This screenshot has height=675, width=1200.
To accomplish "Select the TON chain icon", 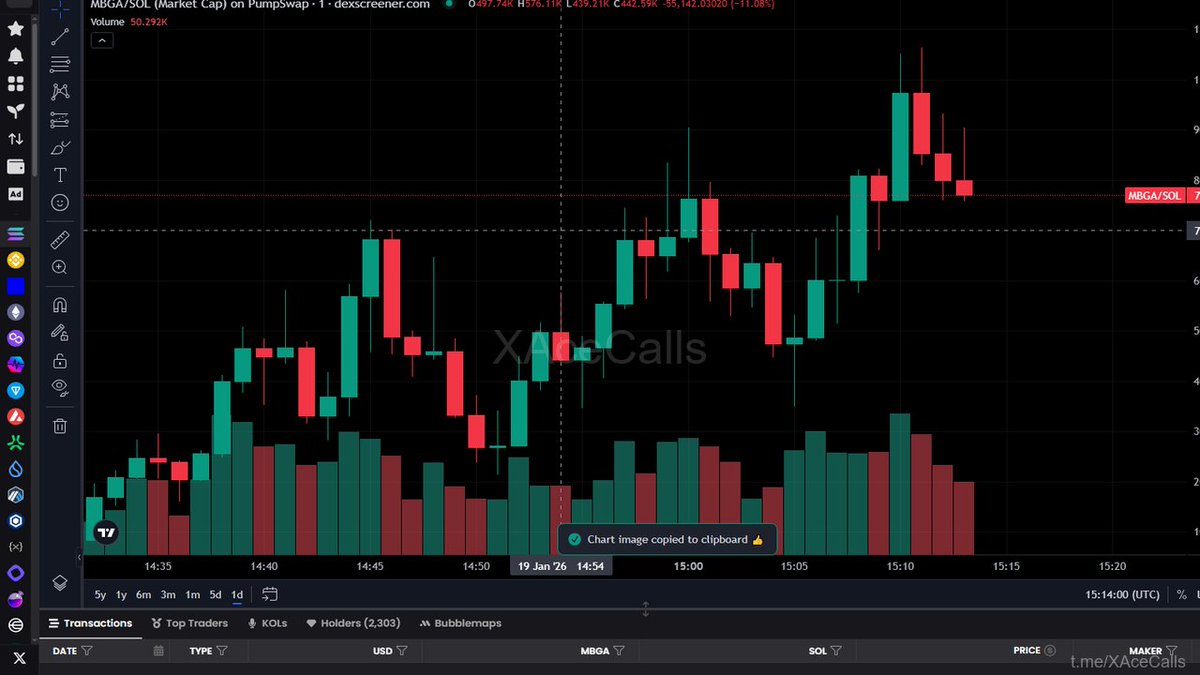I will click(x=15, y=390).
